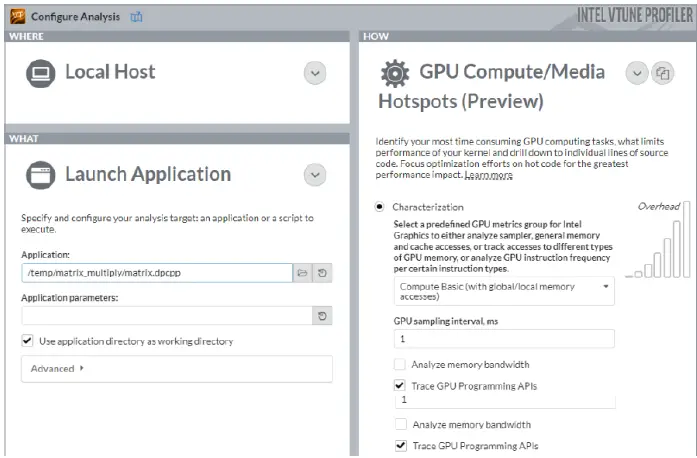This screenshot has height=458, width=697.
Task: Click the Configure Analysis title text
Action: (x=76, y=17)
